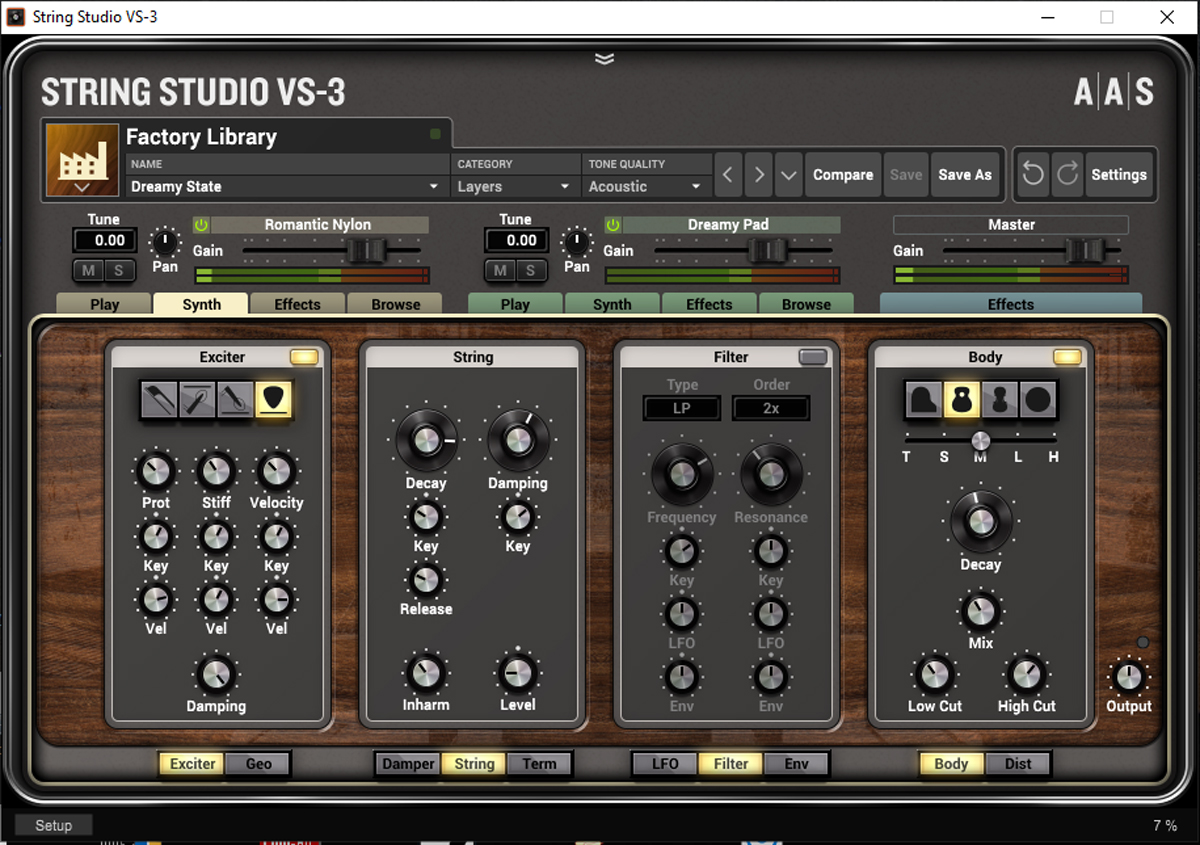The image size is (1200, 845).
Task: Click the Exciter Prot knob
Action: (155, 471)
